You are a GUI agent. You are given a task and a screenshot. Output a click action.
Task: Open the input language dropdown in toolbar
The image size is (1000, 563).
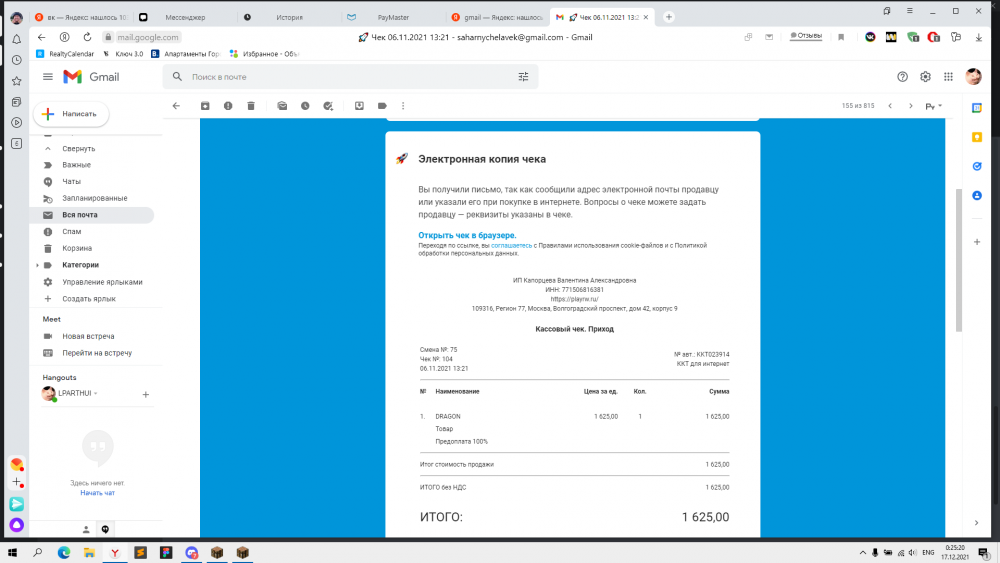click(x=933, y=106)
